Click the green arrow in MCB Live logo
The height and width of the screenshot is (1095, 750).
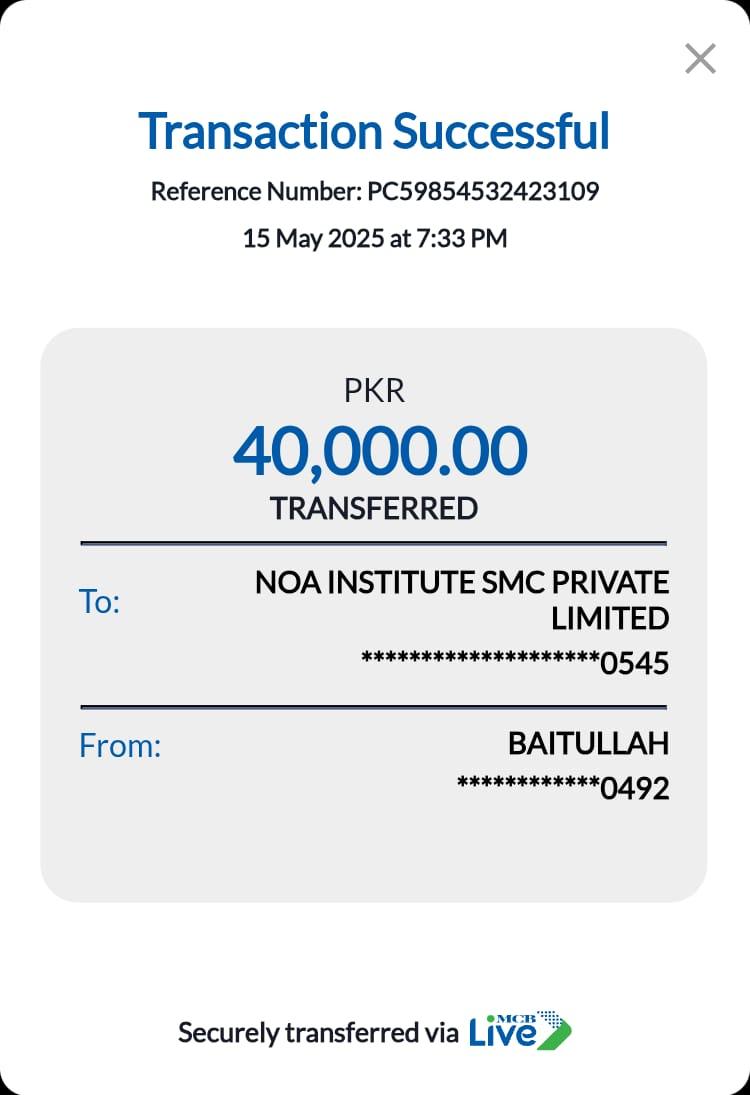[555, 1034]
